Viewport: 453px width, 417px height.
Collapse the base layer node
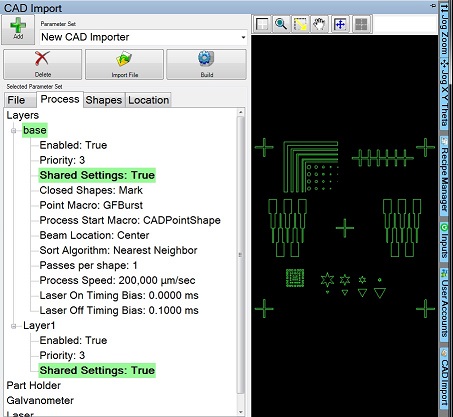(x=14, y=130)
